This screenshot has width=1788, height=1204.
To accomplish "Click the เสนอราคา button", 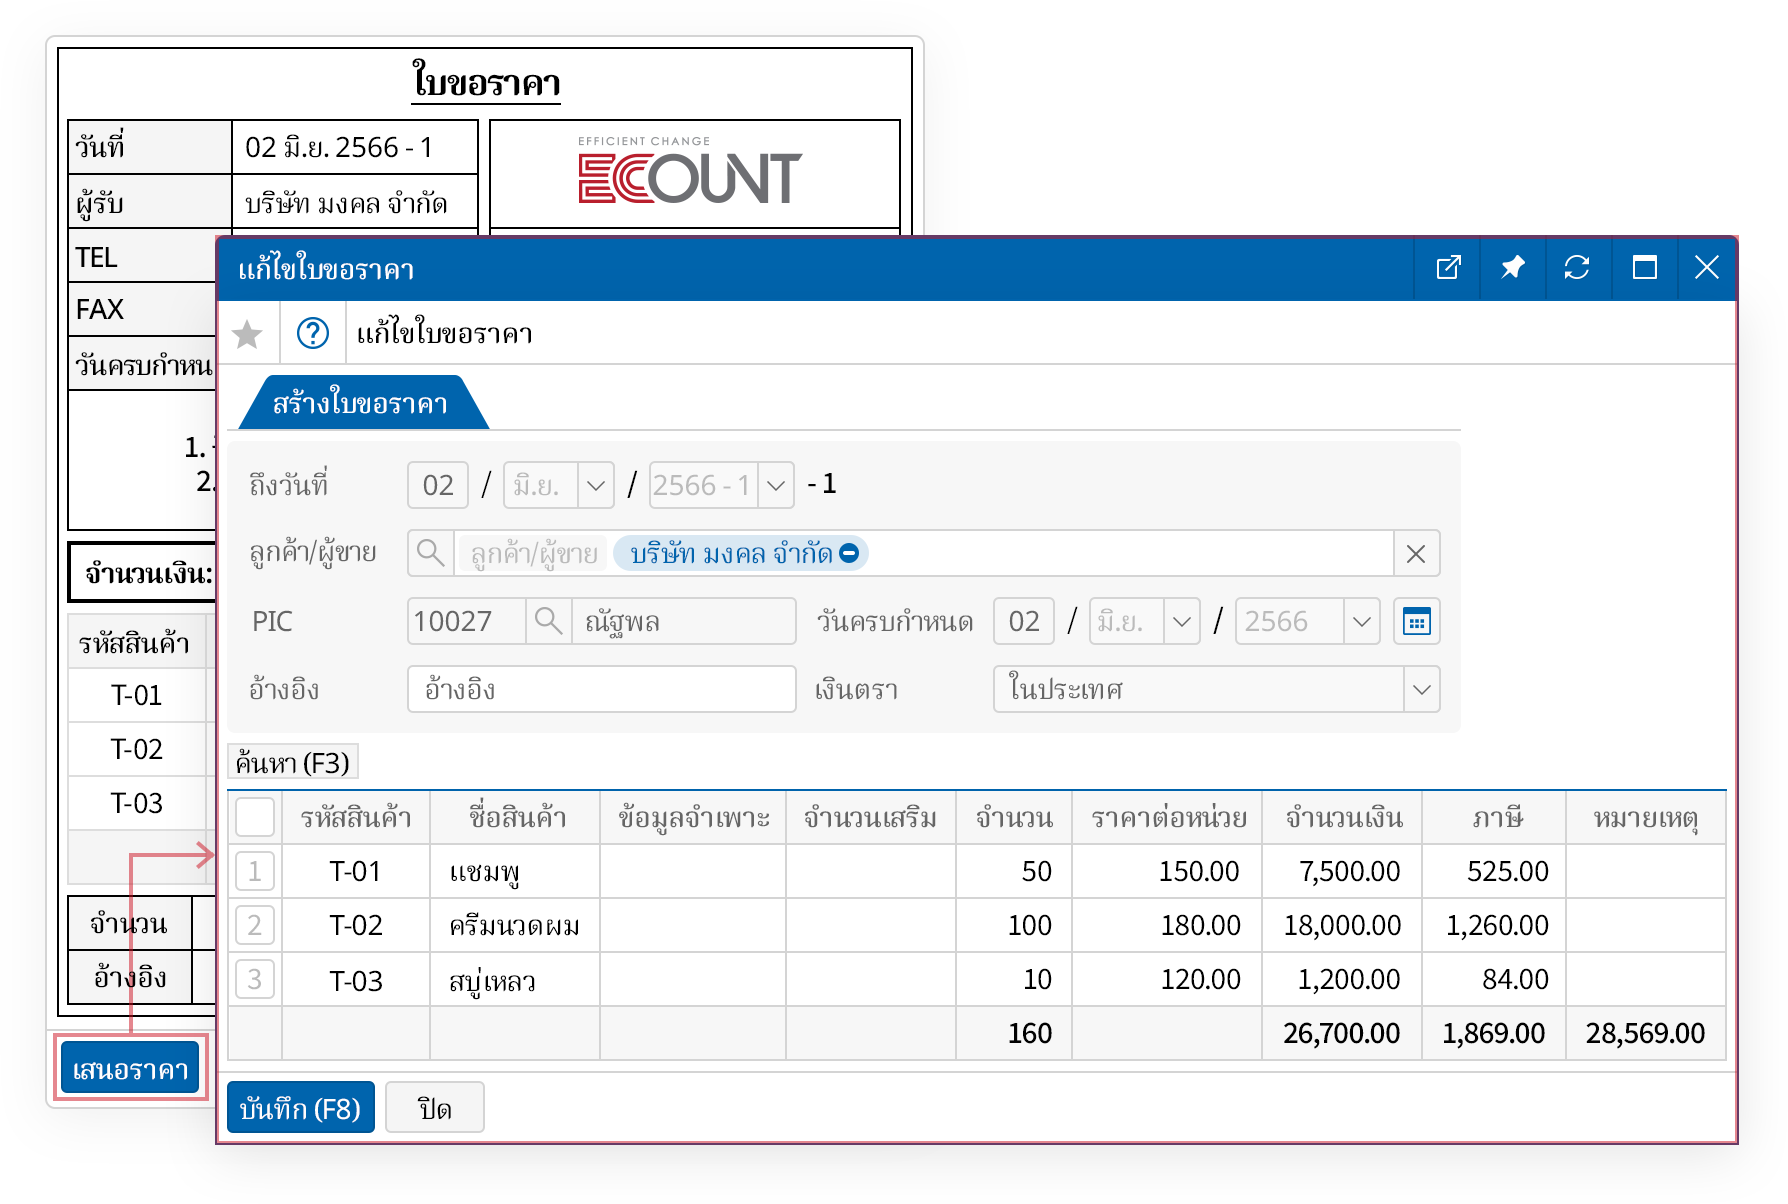I will (x=131, y=1069).
